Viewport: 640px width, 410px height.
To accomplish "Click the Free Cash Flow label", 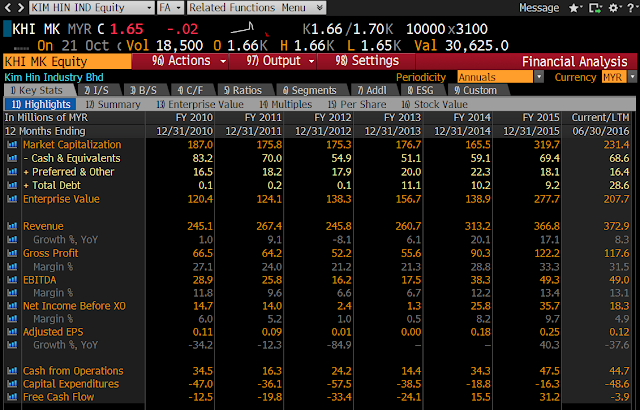I will click(58, 397).
